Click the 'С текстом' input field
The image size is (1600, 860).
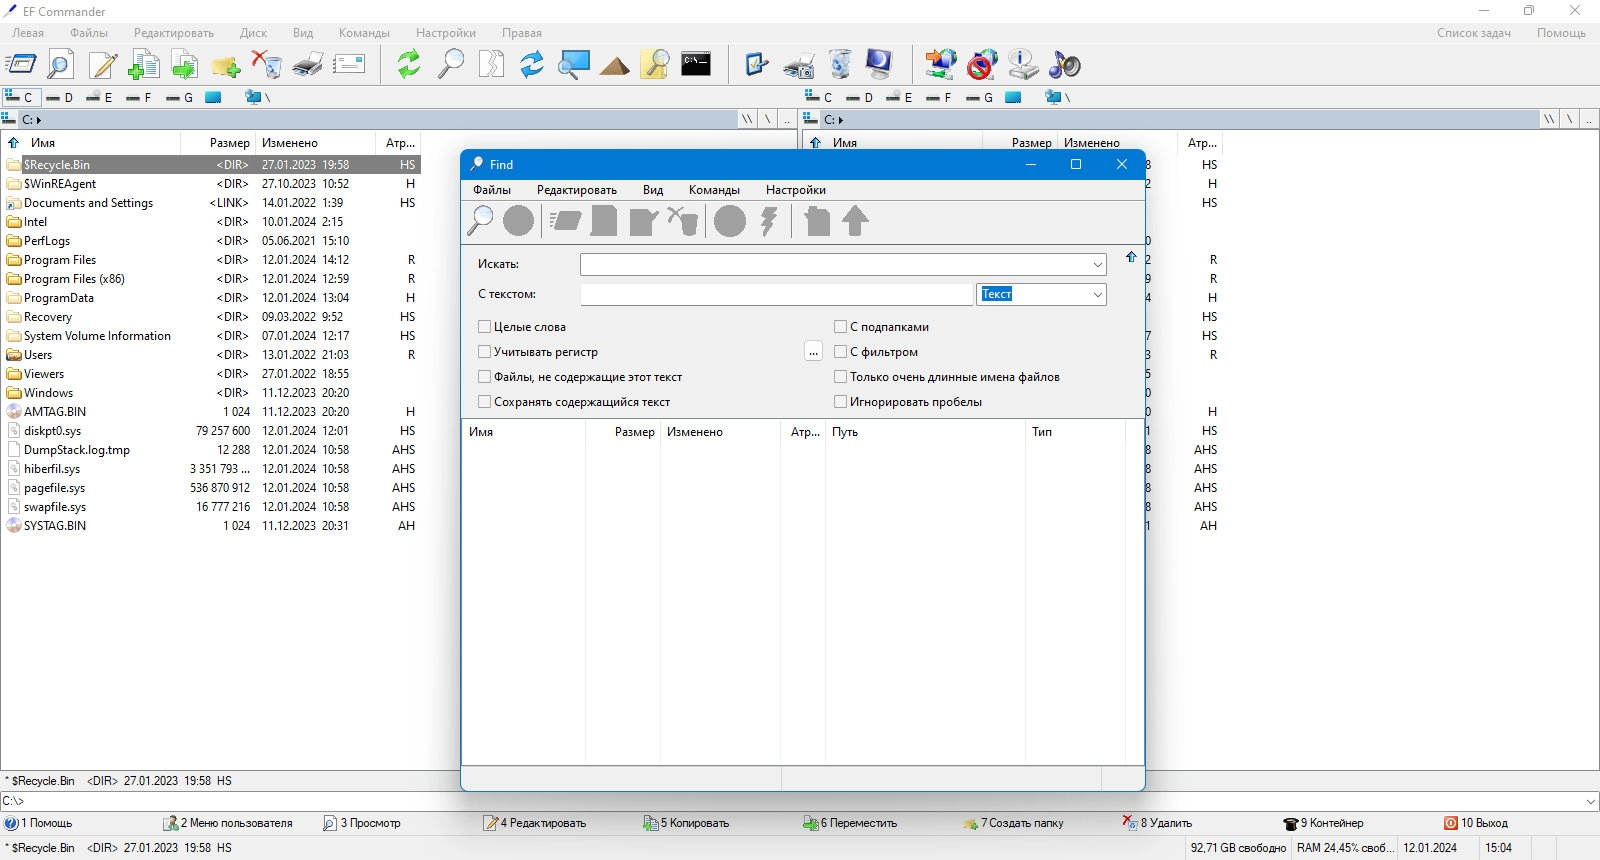[x=776, y=294]
